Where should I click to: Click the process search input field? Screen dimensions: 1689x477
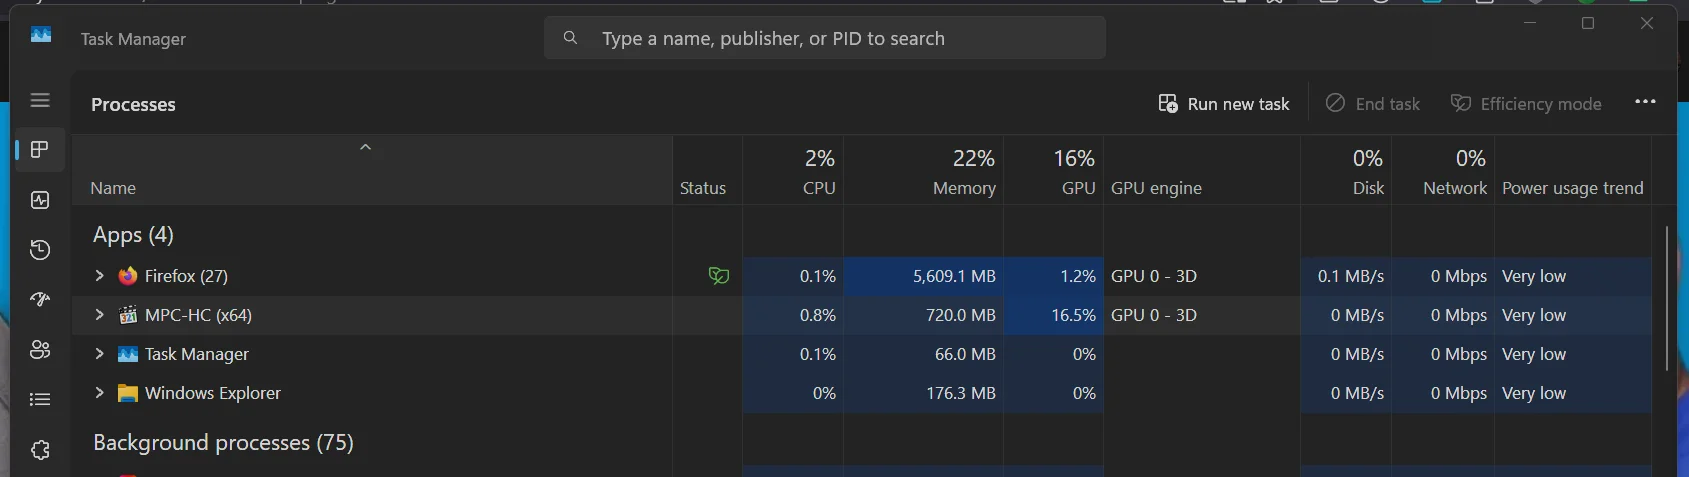click(x=825, y=38)
